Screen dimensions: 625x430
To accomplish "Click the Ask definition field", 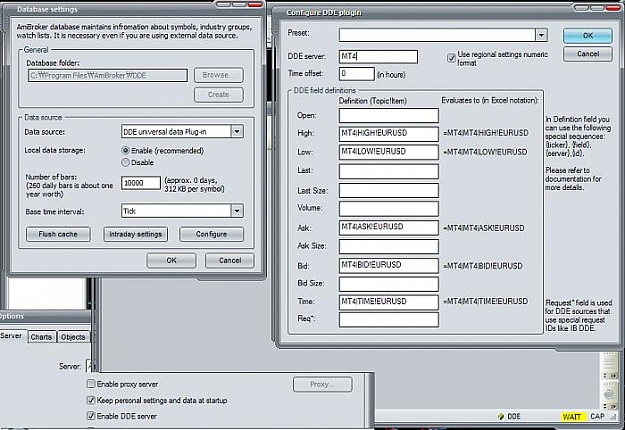I will pos(389,228).
